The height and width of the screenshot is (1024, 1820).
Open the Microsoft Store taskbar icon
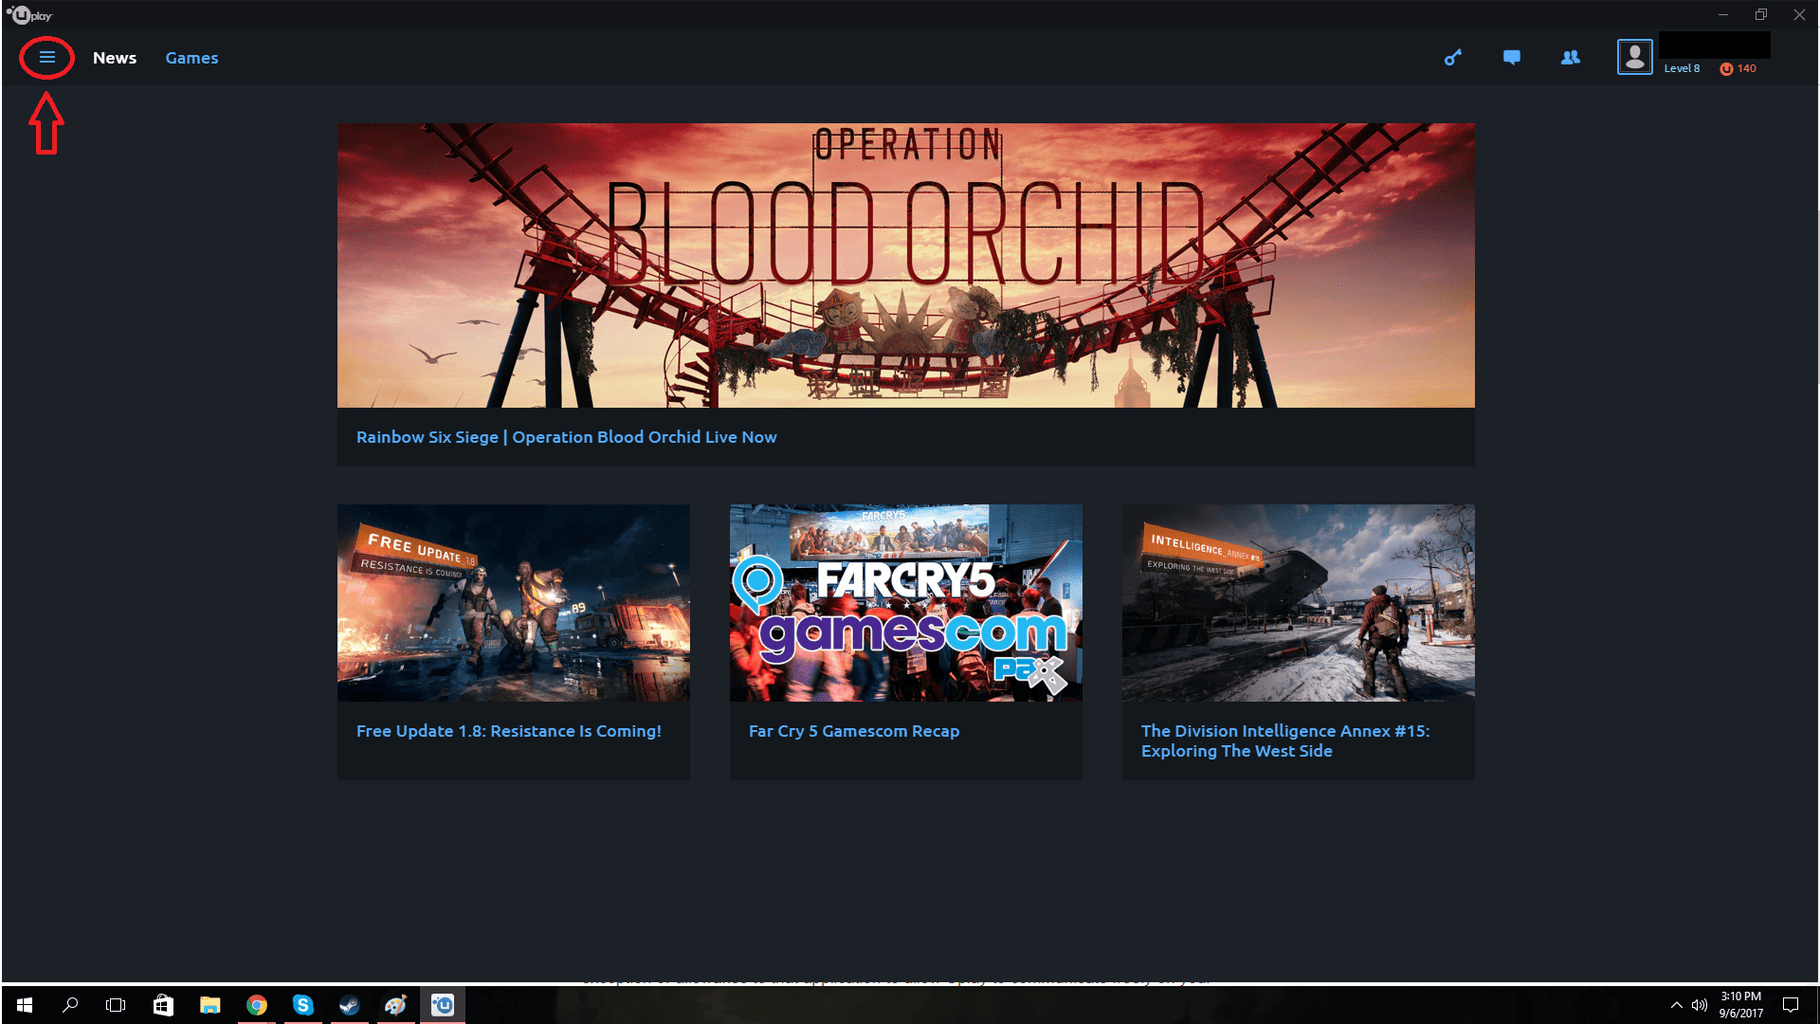click(163, 1005)
